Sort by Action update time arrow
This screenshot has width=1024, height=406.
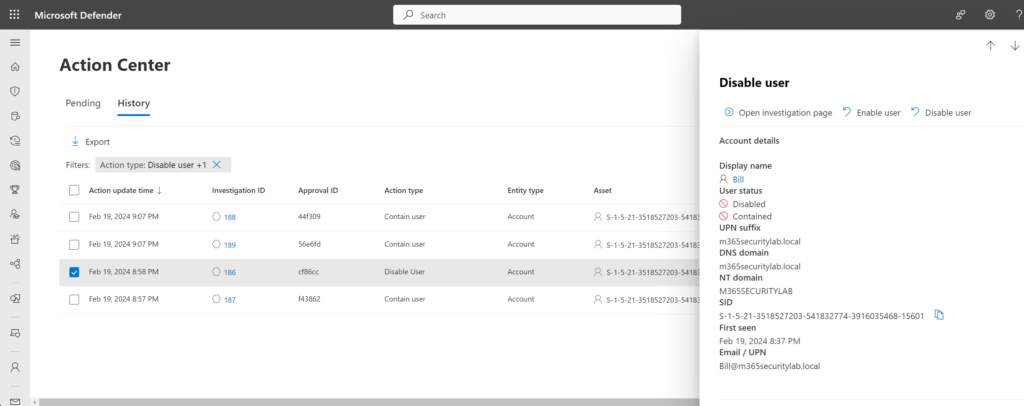tap(159, 191)
